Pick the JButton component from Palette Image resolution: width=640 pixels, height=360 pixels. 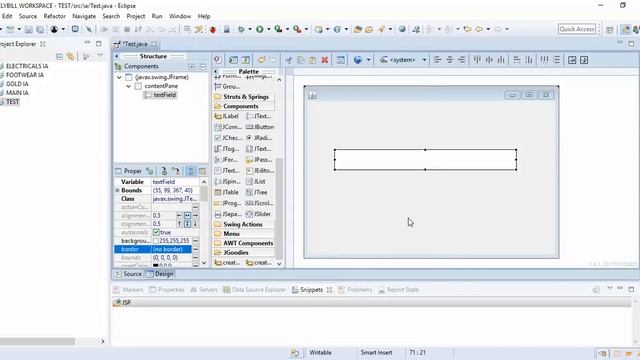pos(260,127)
